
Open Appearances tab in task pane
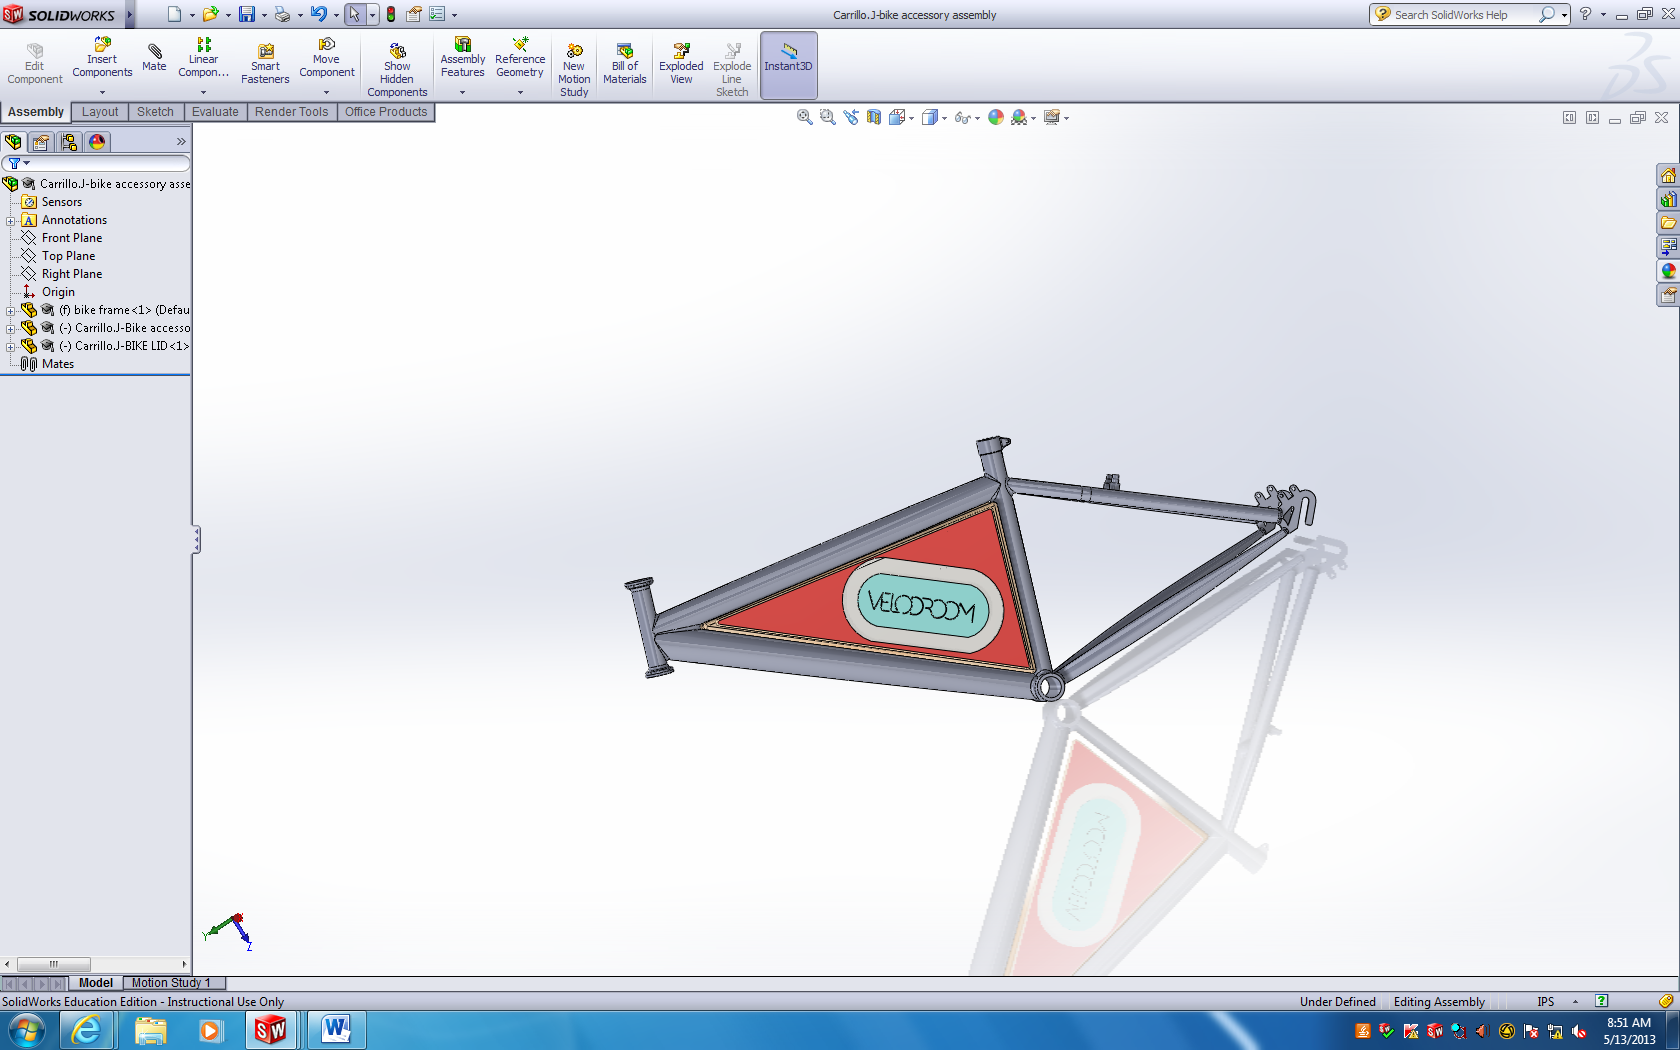coord(1668,271)
